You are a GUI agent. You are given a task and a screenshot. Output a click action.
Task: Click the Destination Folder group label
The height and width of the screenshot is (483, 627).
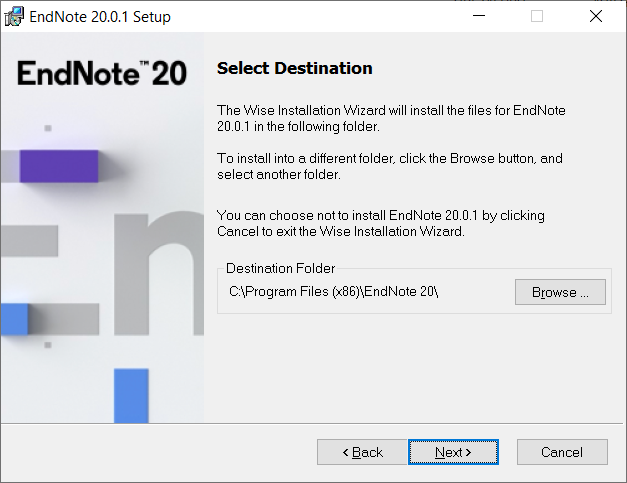coord(280,268)
